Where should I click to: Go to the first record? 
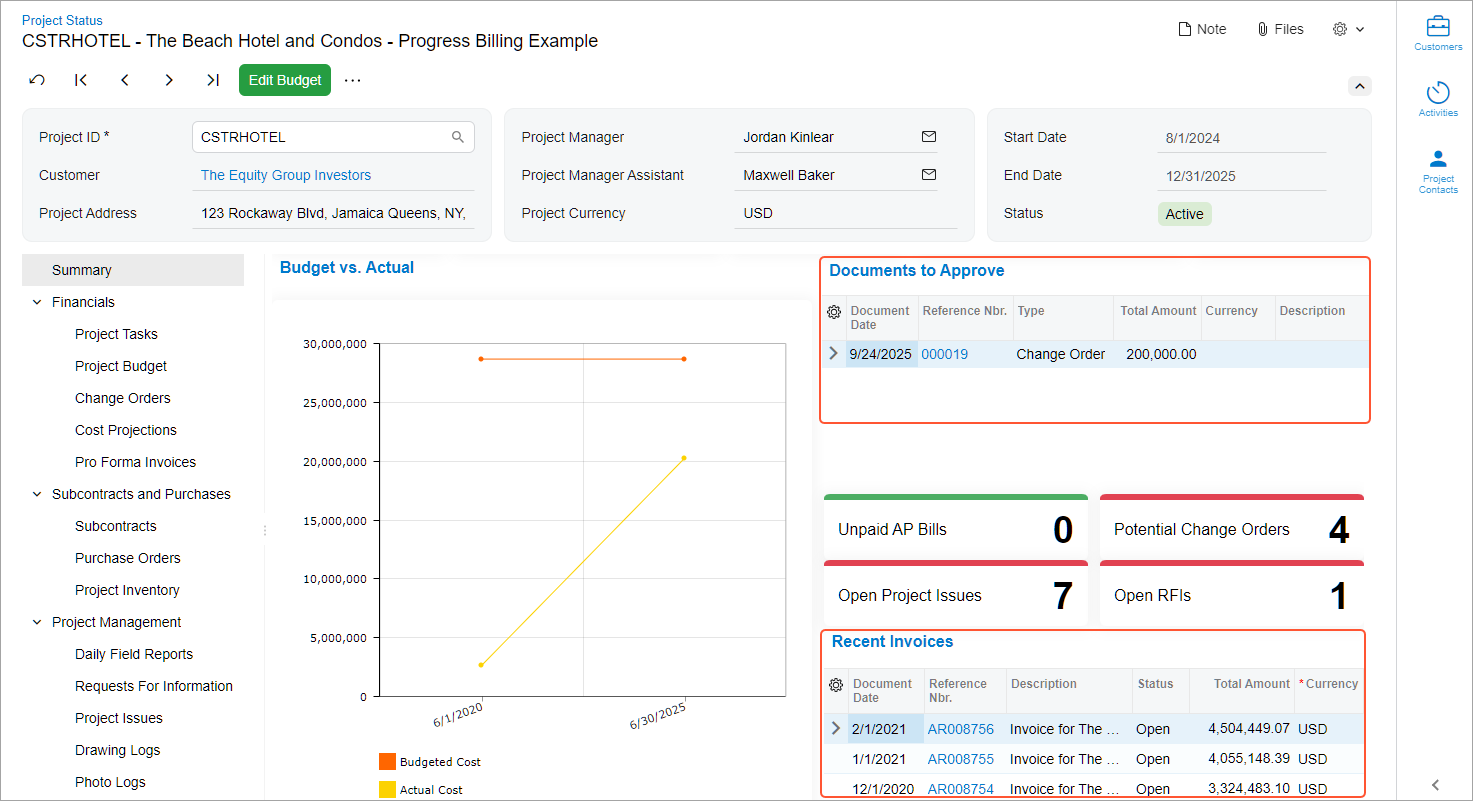tap(81, 80)
